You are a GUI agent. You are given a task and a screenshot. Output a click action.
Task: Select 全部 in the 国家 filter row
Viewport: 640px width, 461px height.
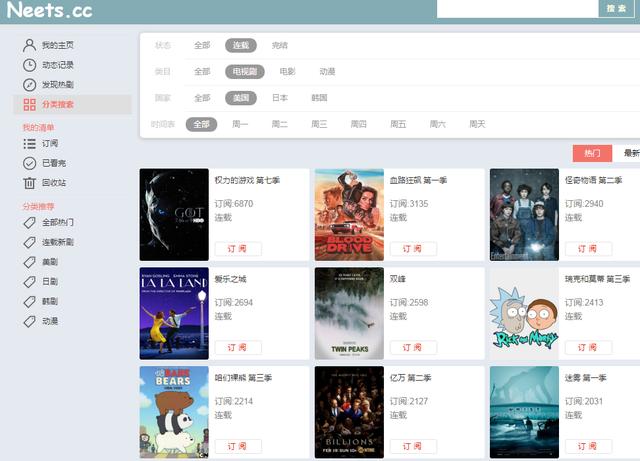click(202, 98)
